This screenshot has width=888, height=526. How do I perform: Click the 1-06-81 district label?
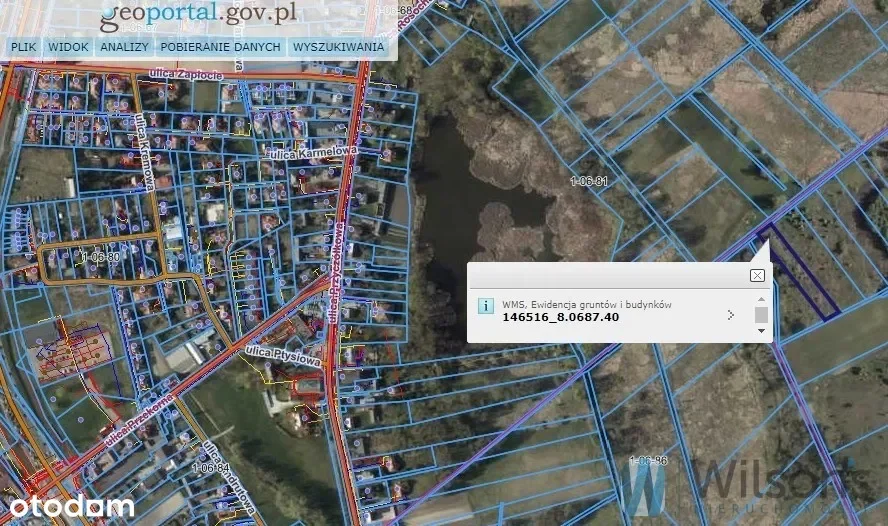(588, 181)
